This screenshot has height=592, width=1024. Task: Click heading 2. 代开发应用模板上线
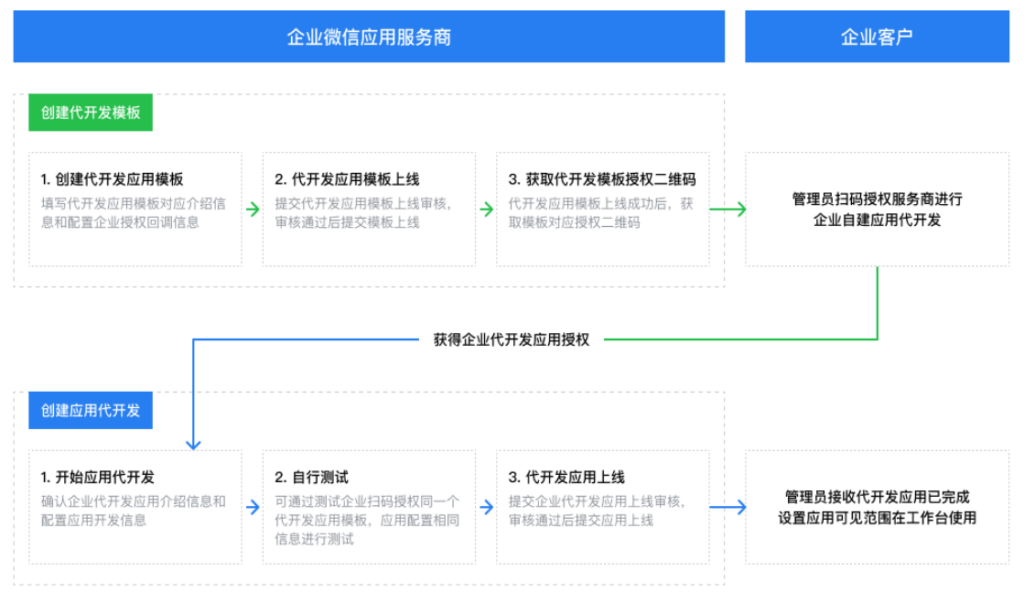point(347,179)
